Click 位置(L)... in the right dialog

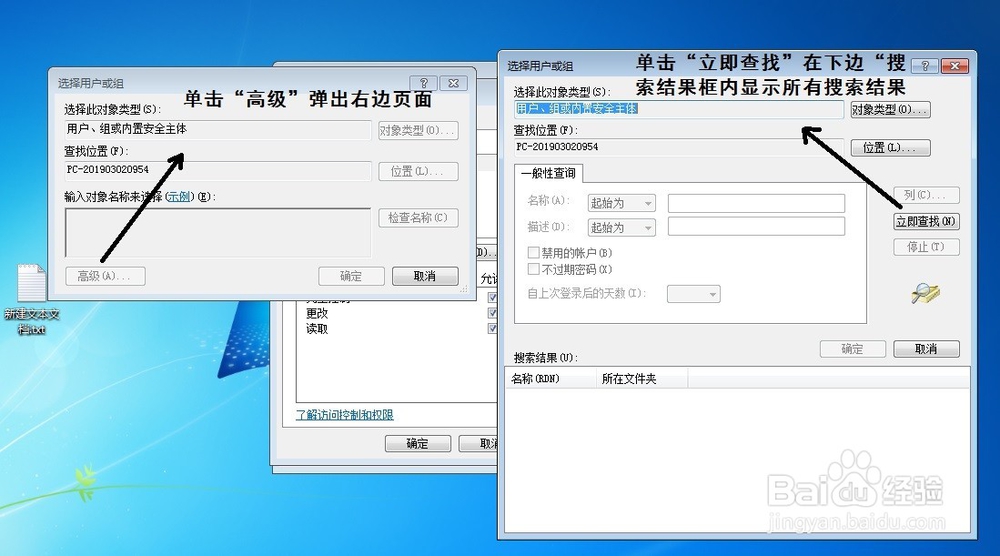[890, 148]
